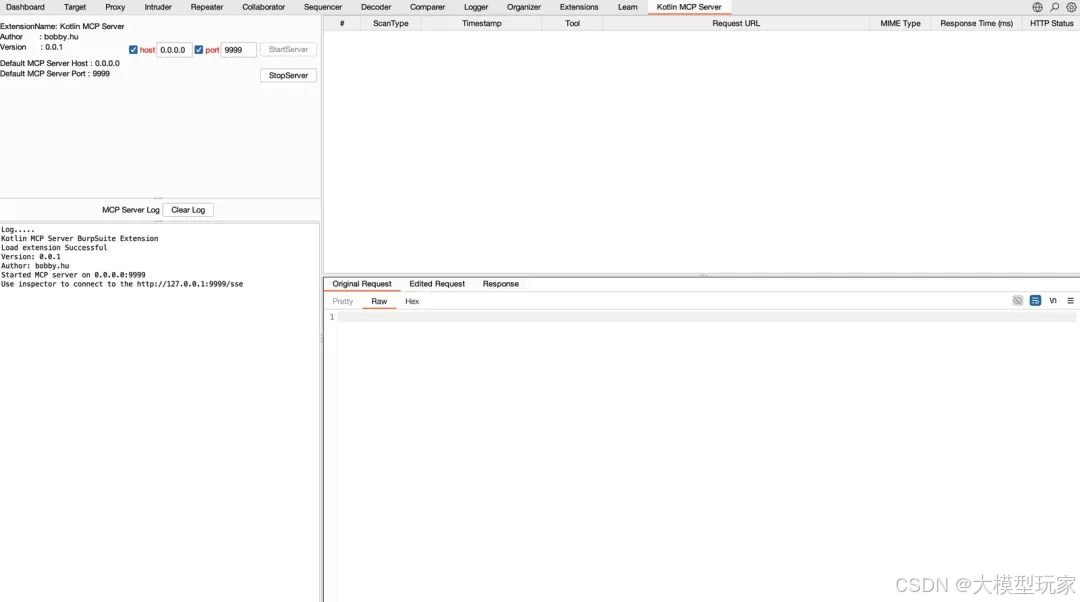The width and height of the screenshot is (1080, 602).
Task: Click 'Default MCP Server Host : 0.0.0.0' label
Action: 60,63
